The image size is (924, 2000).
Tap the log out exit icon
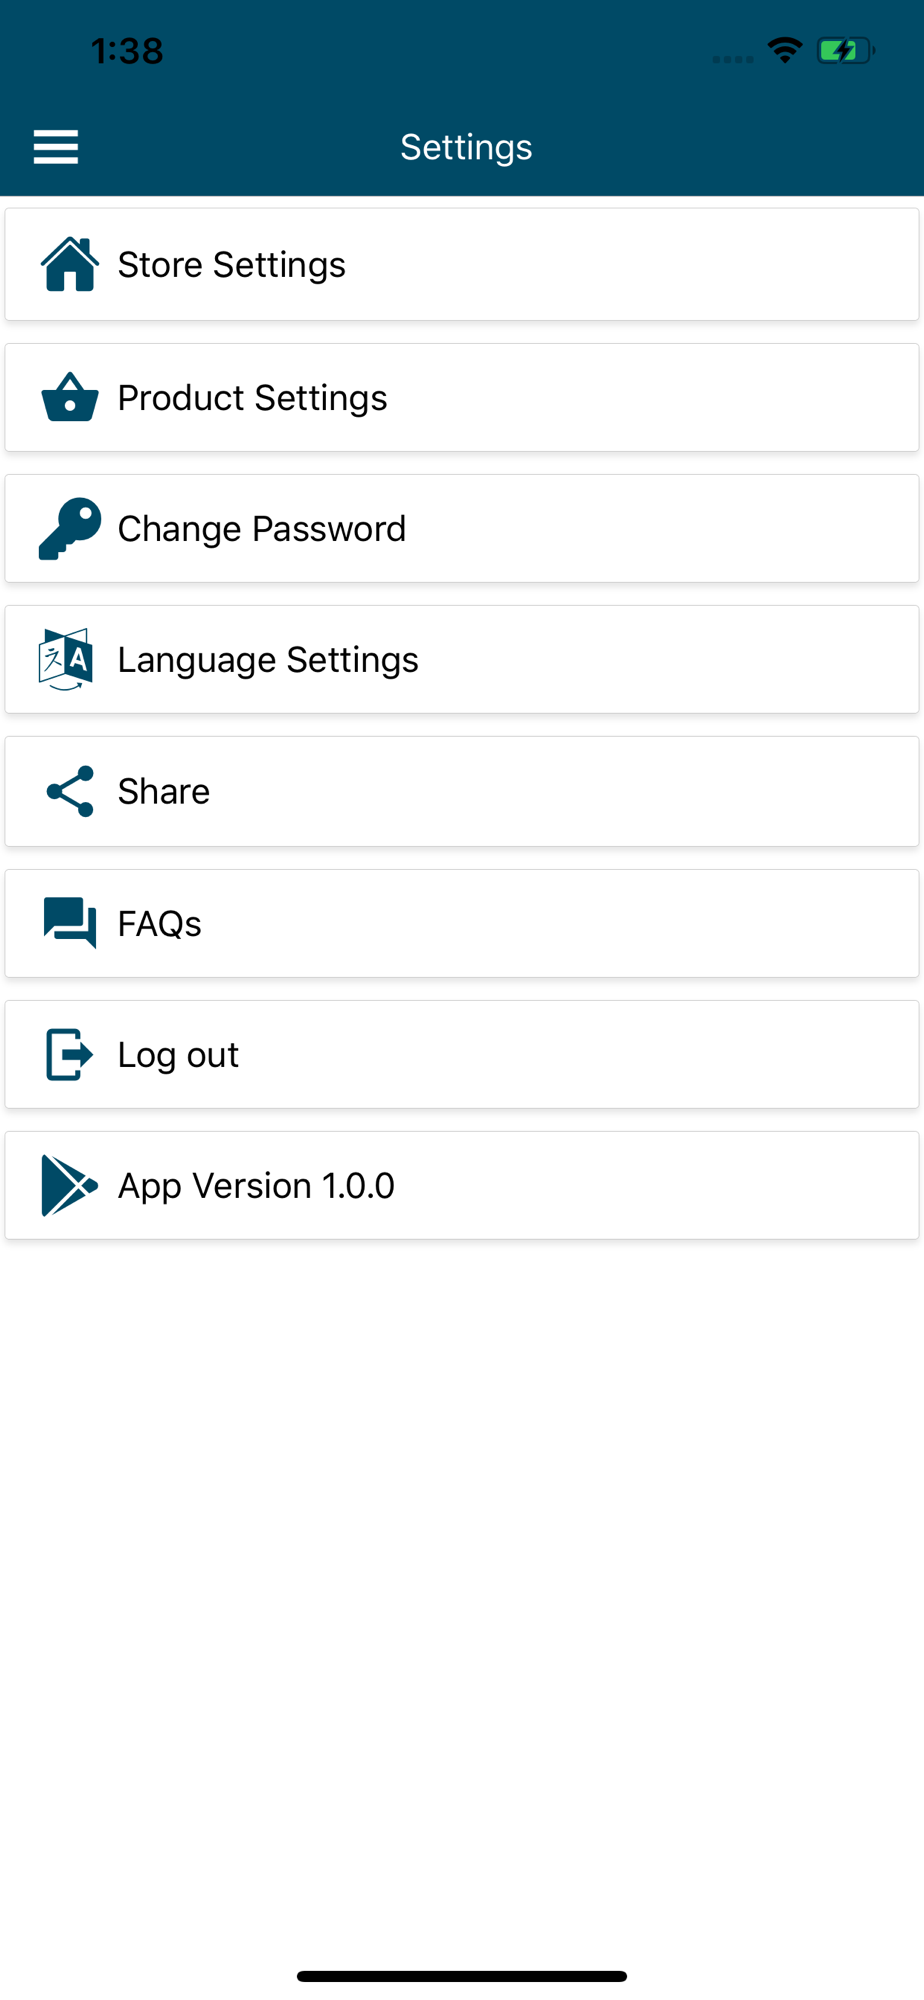coord(69,1055)
